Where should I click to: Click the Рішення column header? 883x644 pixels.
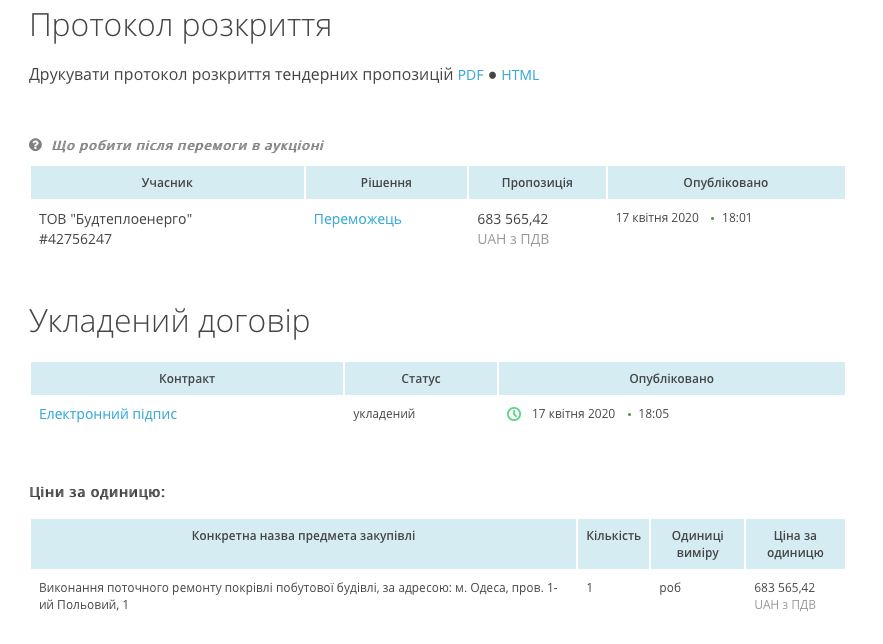coord(386,182)
